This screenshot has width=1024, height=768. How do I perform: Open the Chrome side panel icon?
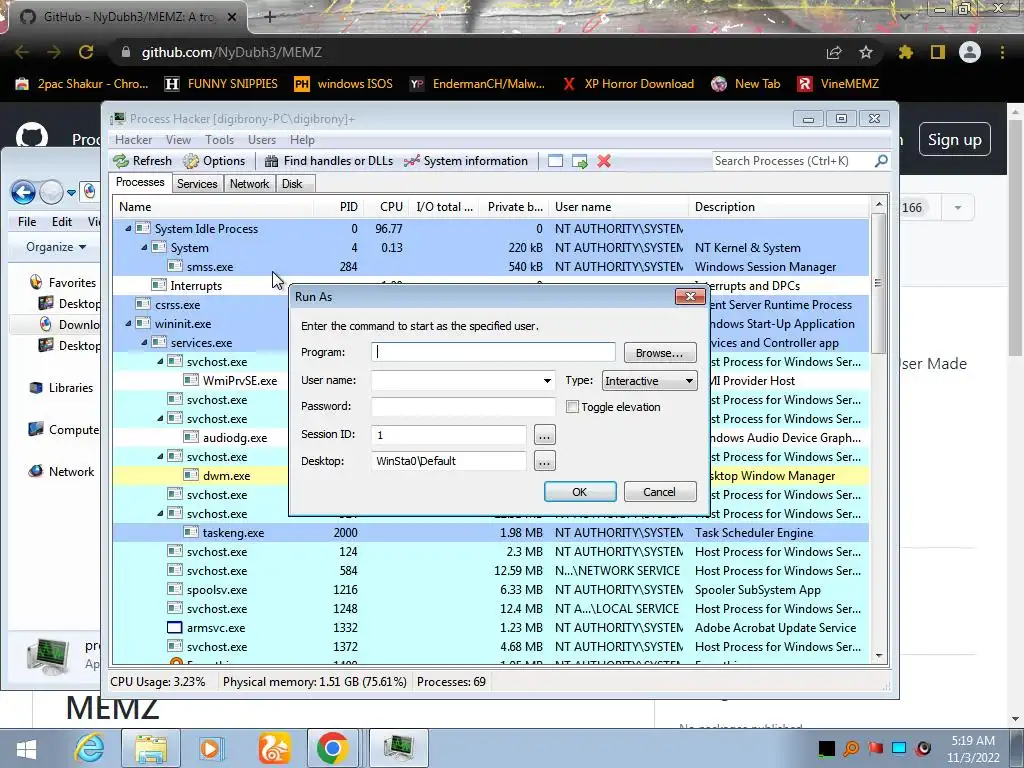pos(938,52)
